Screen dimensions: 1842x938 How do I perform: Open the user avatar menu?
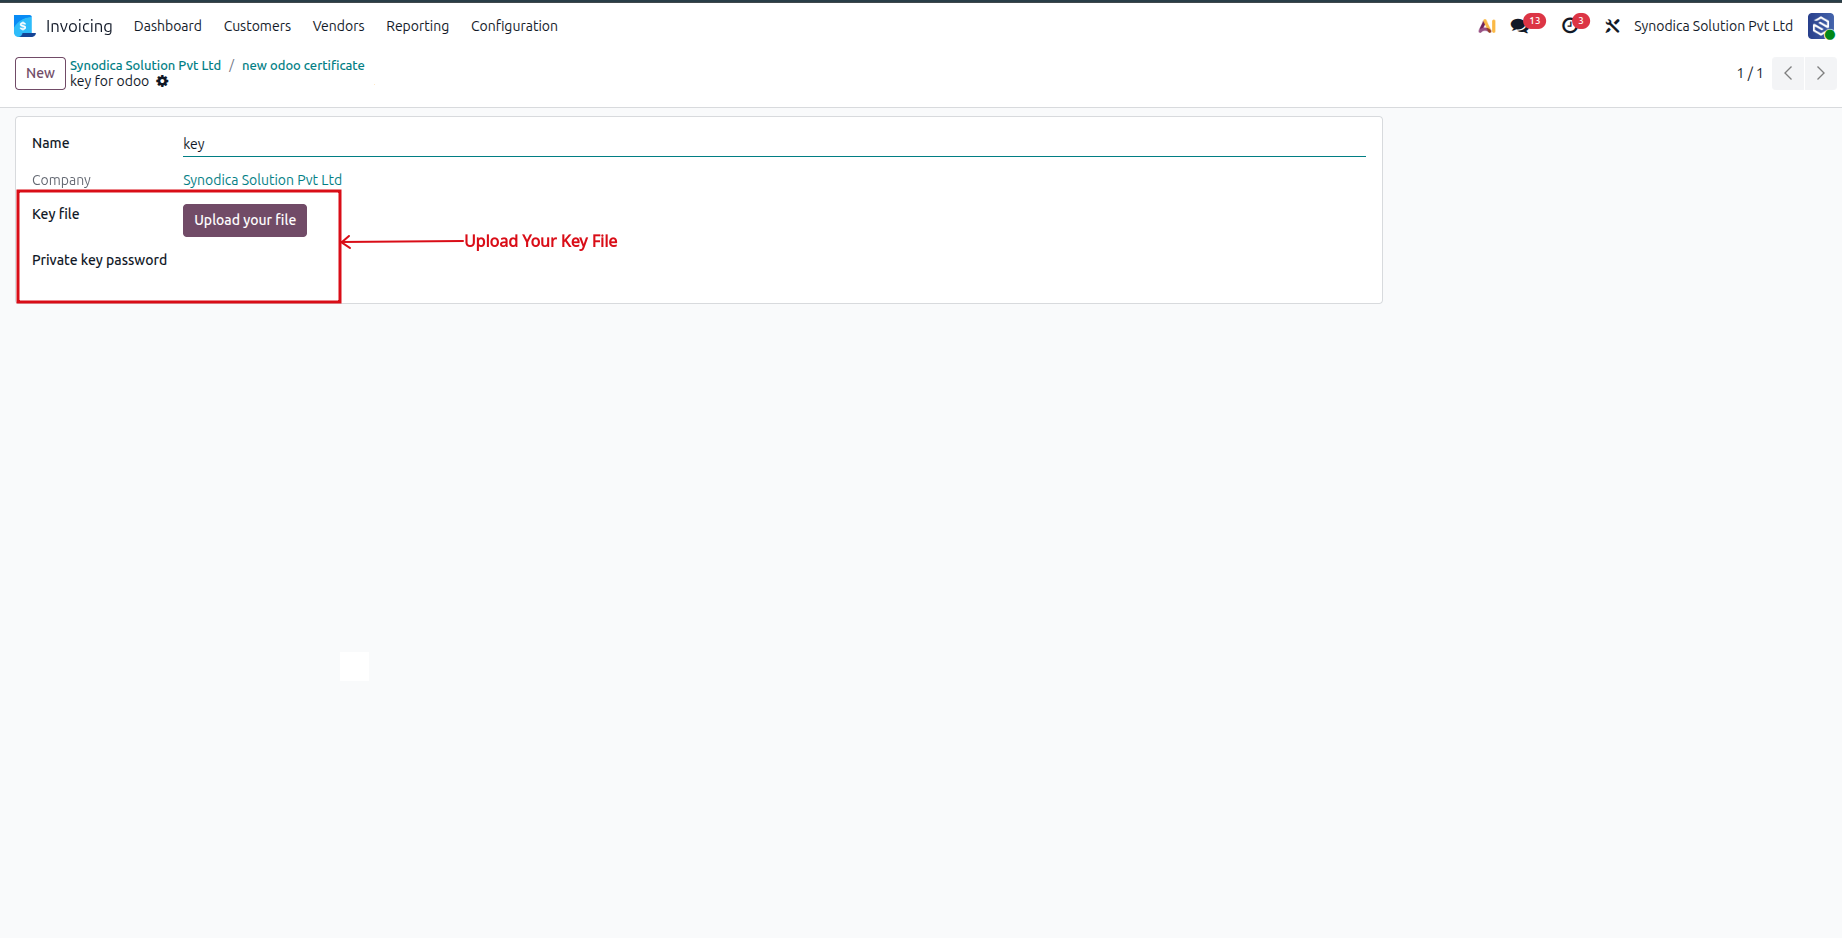tap(1820, 26)
